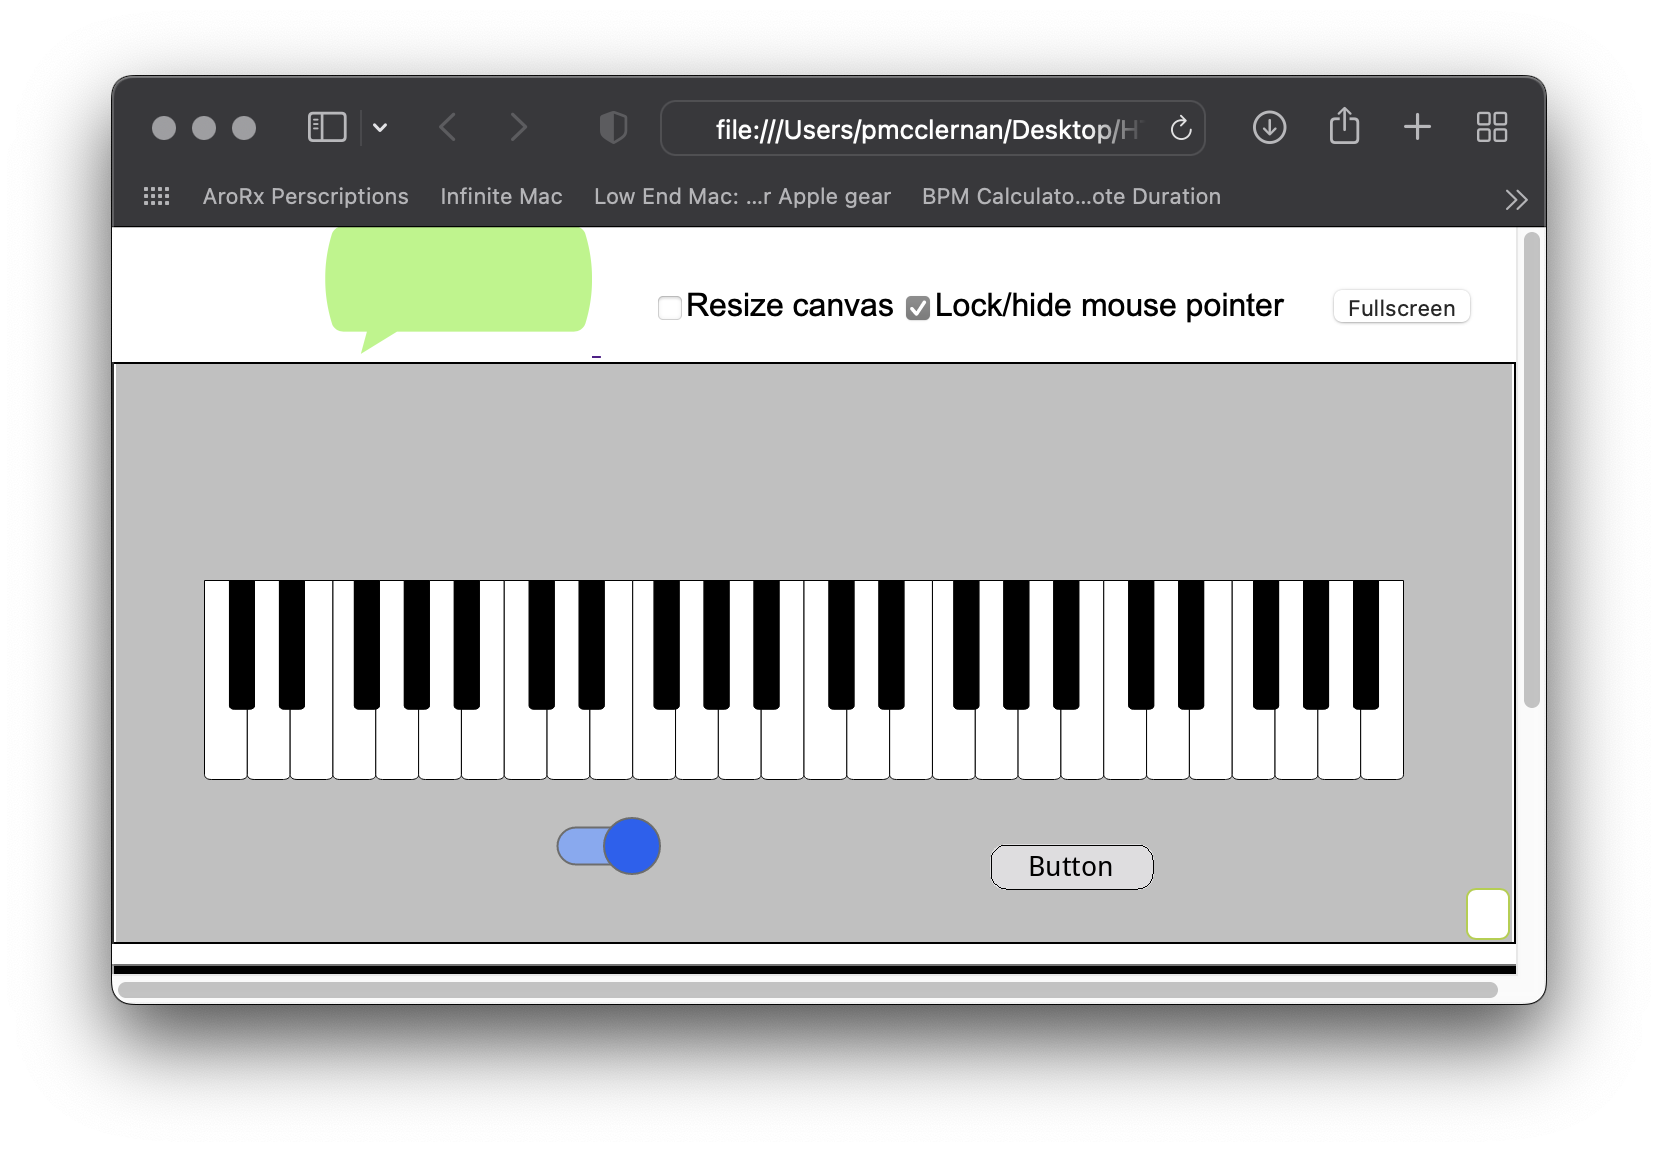1658x1152 pixels.
Task: Open the Infinite Mac bookmark
Action: coord(501,196)
